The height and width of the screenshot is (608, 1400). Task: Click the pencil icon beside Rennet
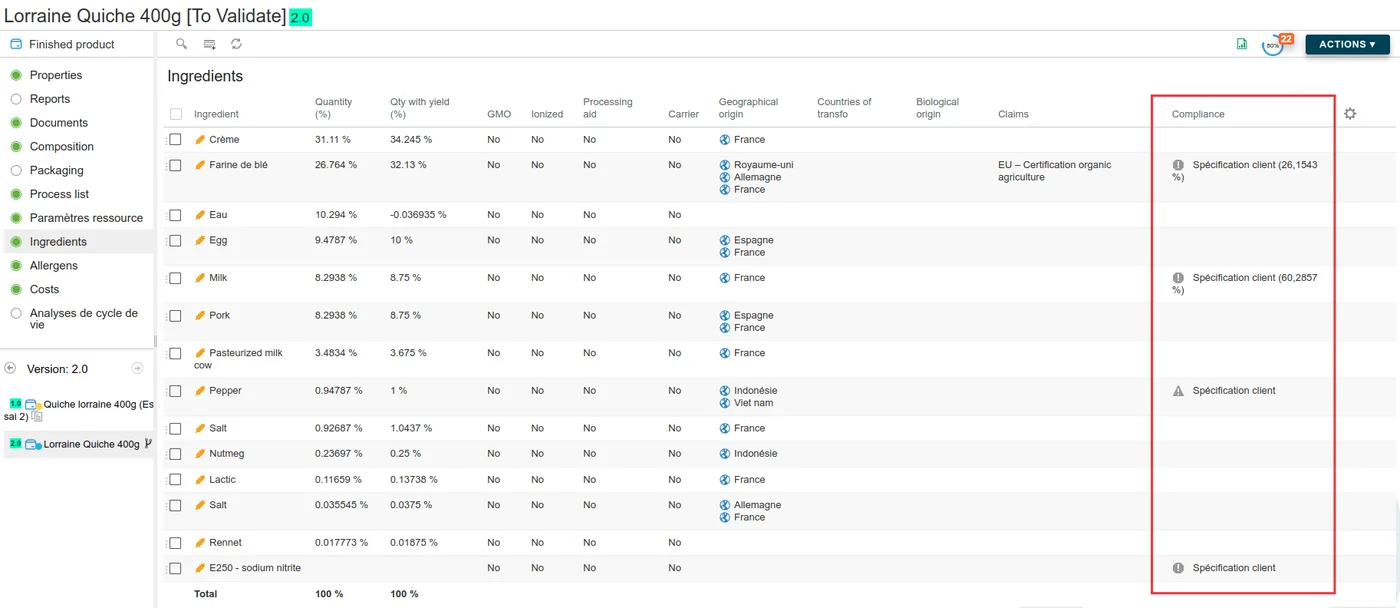click(200, 543)
